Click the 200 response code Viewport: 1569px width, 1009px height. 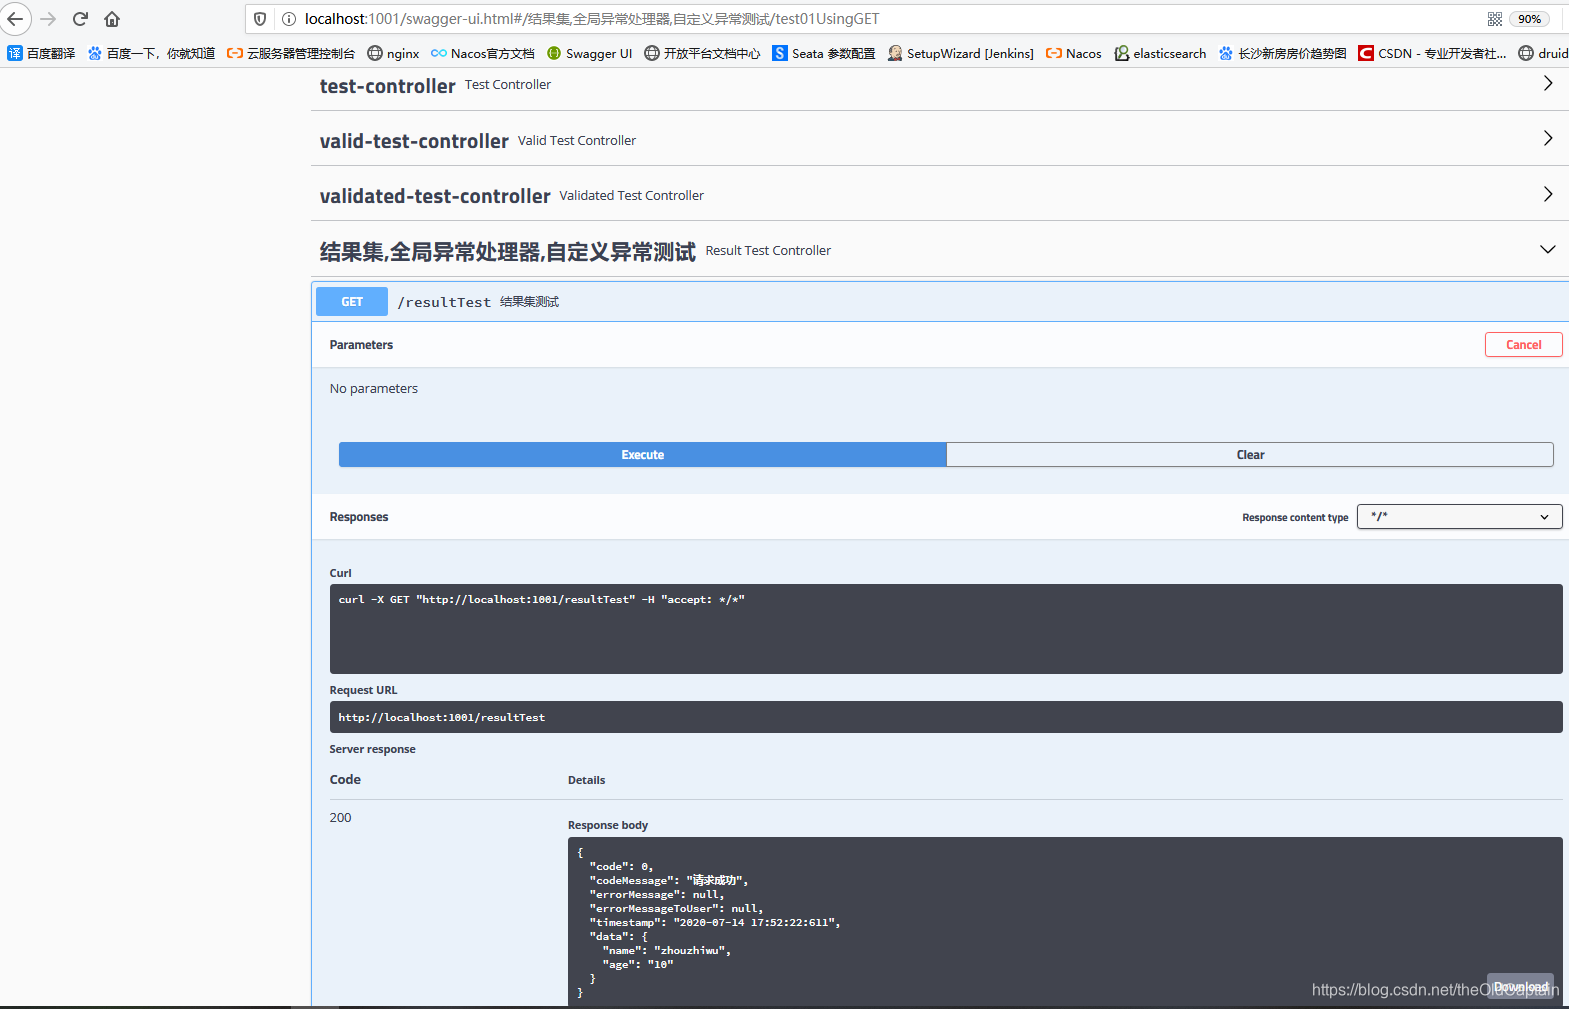(341, 818)
